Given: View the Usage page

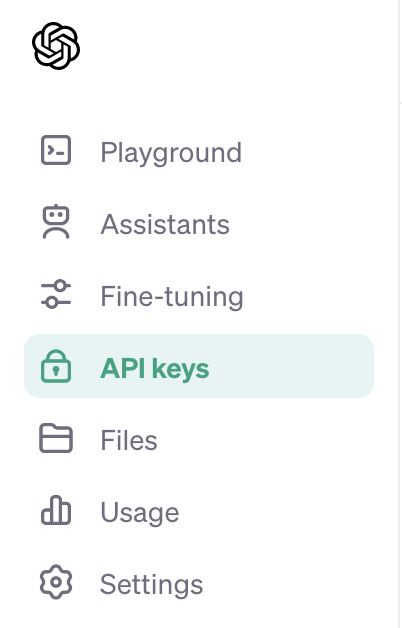Looking at the screenshot, I should click(x=140, y=513).
